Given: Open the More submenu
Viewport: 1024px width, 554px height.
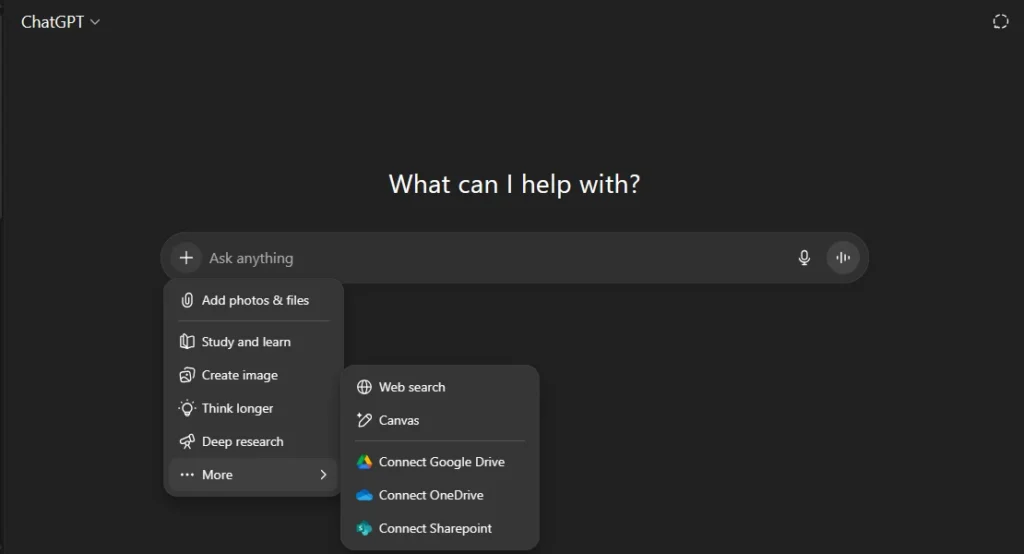Looking at the screenshot, I should tap(253, 475).
